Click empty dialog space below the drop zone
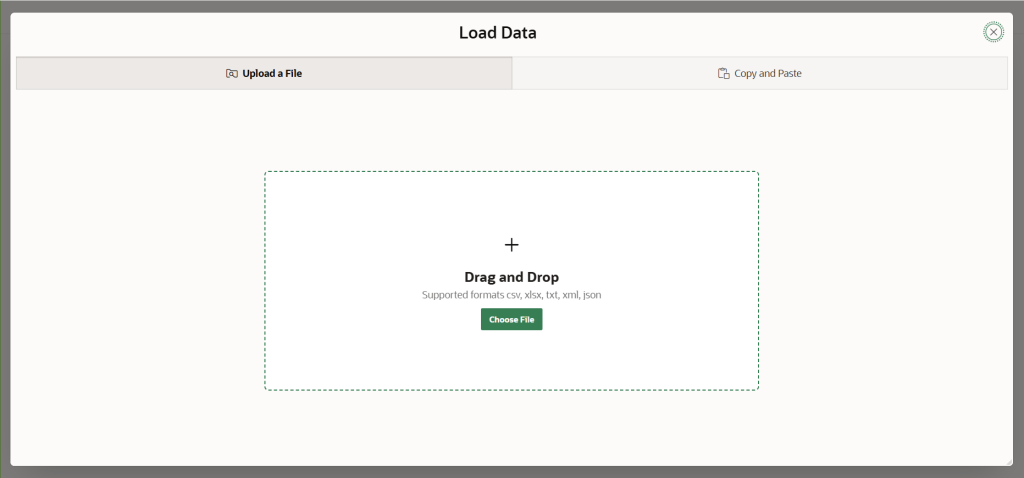 click(511, 428)
